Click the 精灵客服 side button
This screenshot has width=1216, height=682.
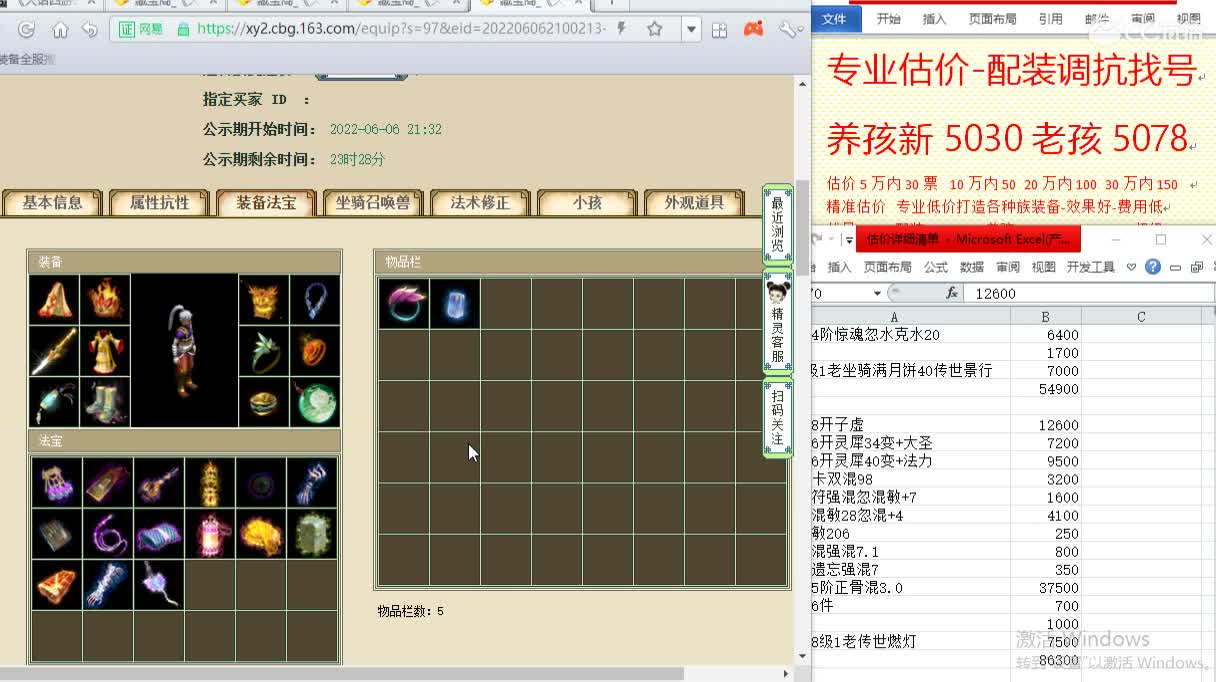(x=777, y=322)
